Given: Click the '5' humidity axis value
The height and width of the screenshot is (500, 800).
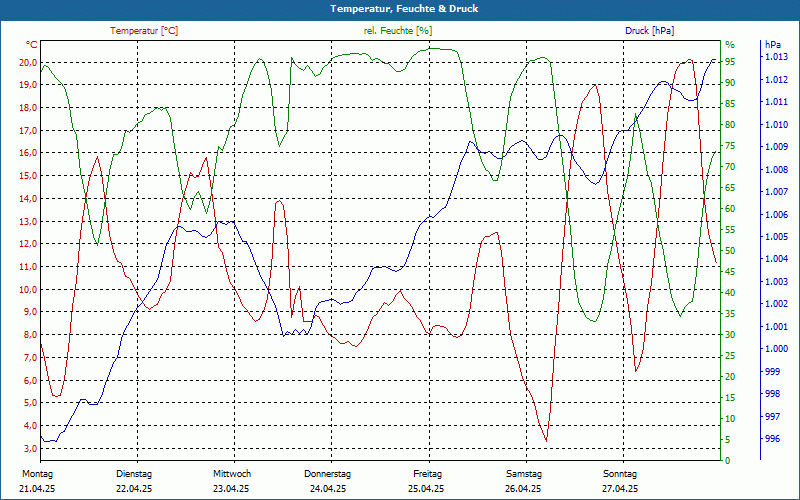Looking at the screenshot, I should point(728,439).
